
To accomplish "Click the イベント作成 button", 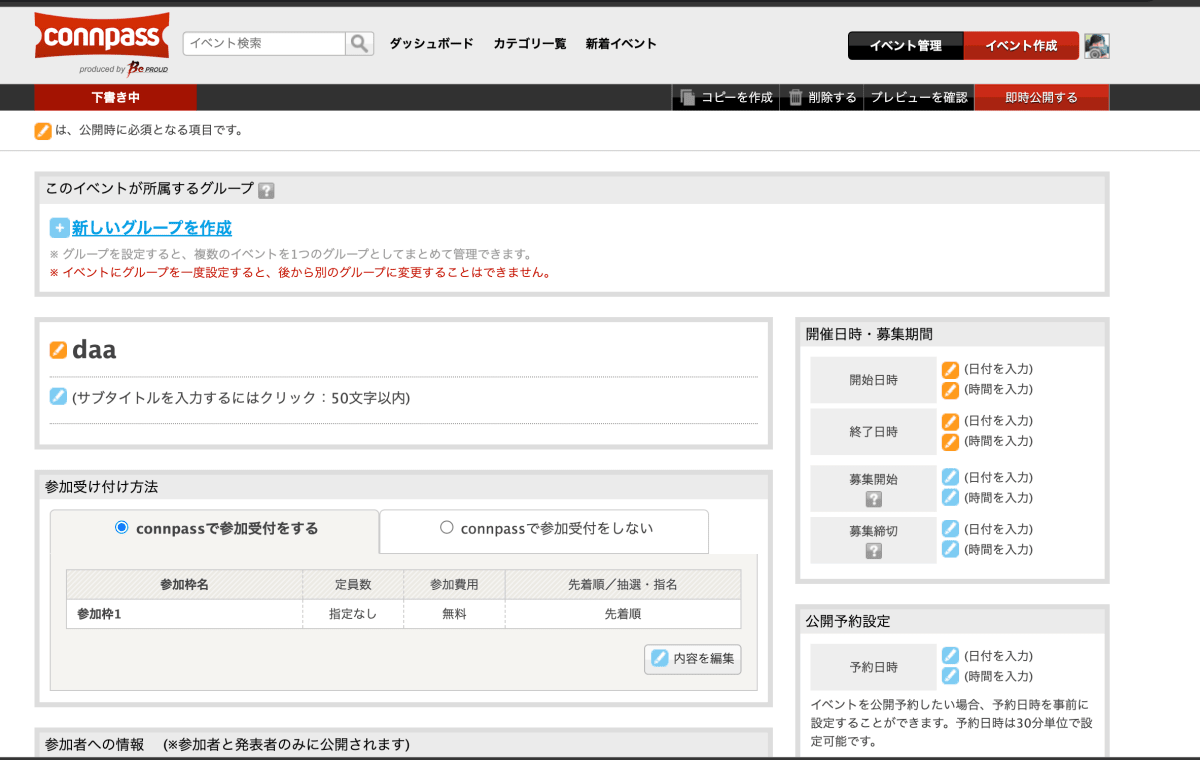I will coord(1021,46).
